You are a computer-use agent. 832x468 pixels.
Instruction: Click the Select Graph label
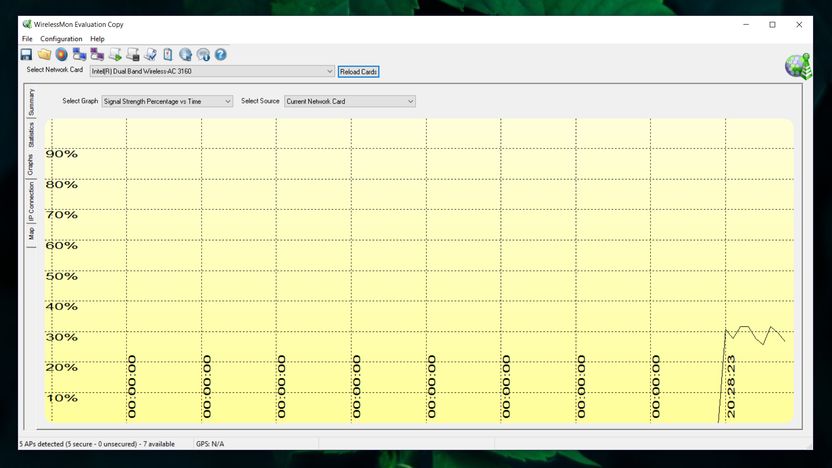pos(80,101)
